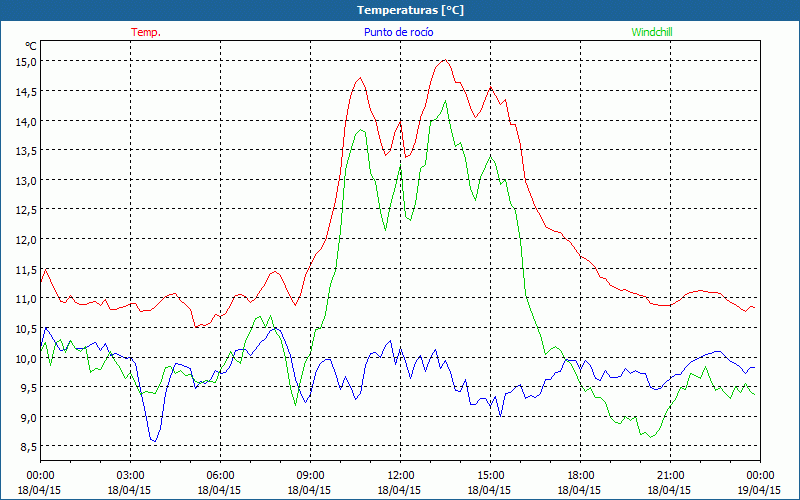Viewport: 800px width, 500px height.
Task: Click the "11,5" y-axis value
Action: (x=27, y=269)
